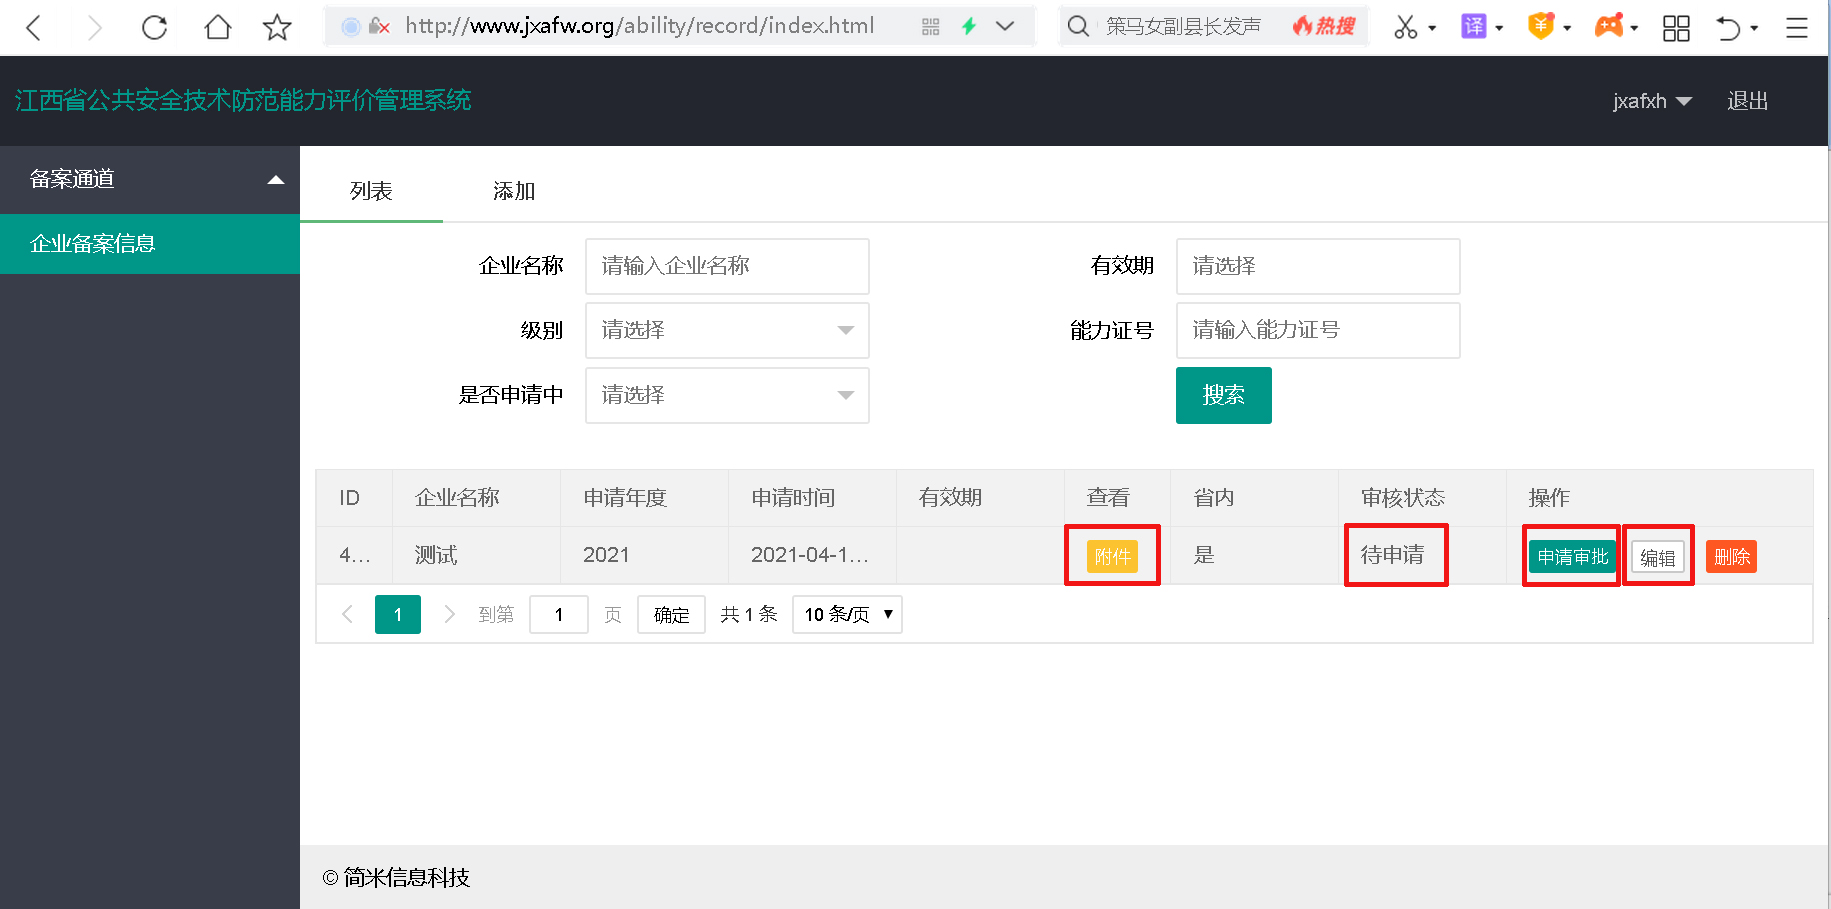Screen dimensions: 1831x909
Task: Click the browser search box text
Action: coord(1183,27)
